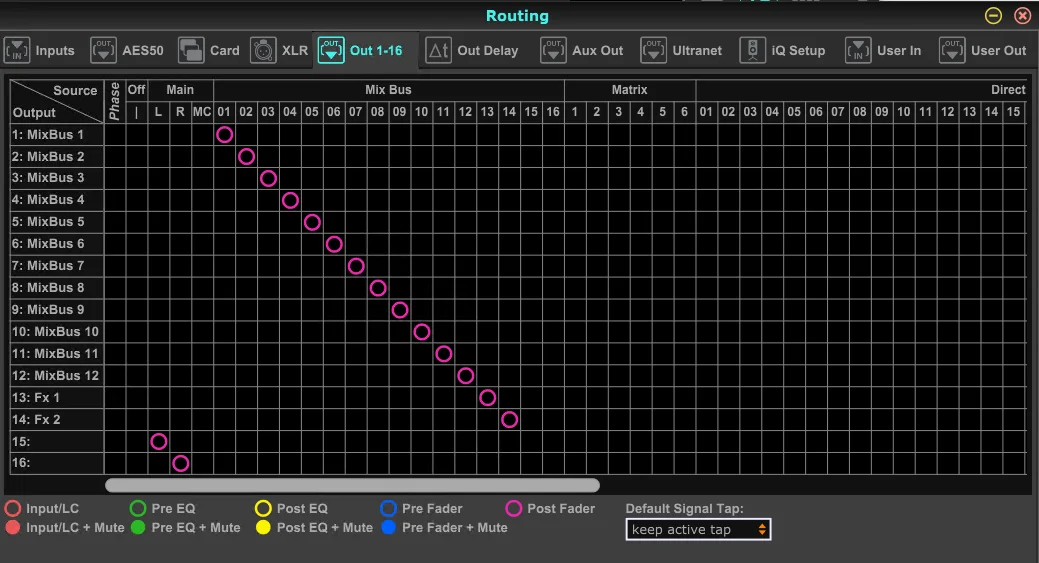Open the Card routing icon
The image size is (1039, 563).
(x=191, y=50)
